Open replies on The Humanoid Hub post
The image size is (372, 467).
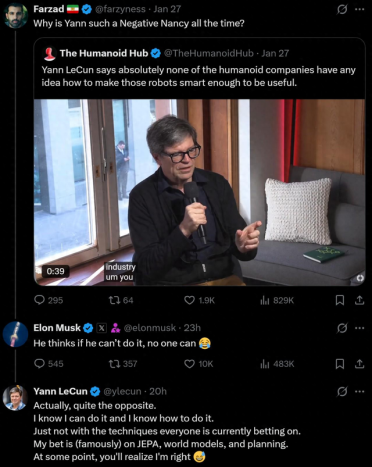[x=49, y=300]
